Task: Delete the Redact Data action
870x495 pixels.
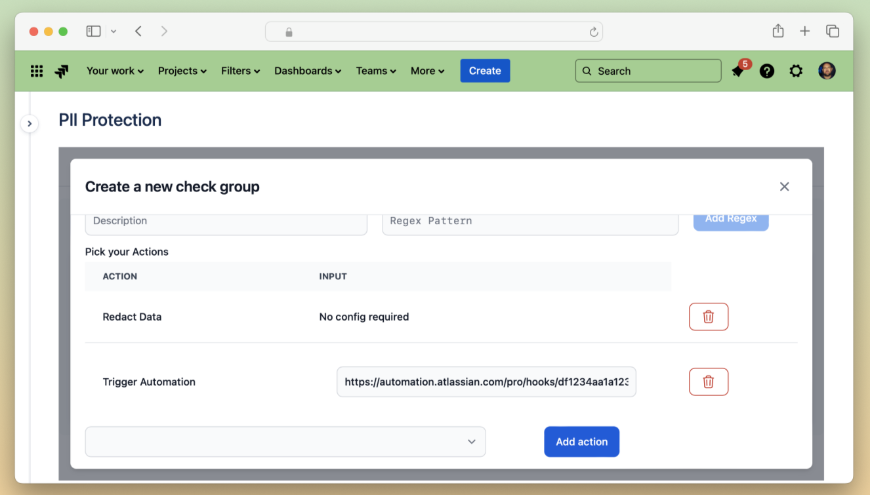Action: coord(709,317)
